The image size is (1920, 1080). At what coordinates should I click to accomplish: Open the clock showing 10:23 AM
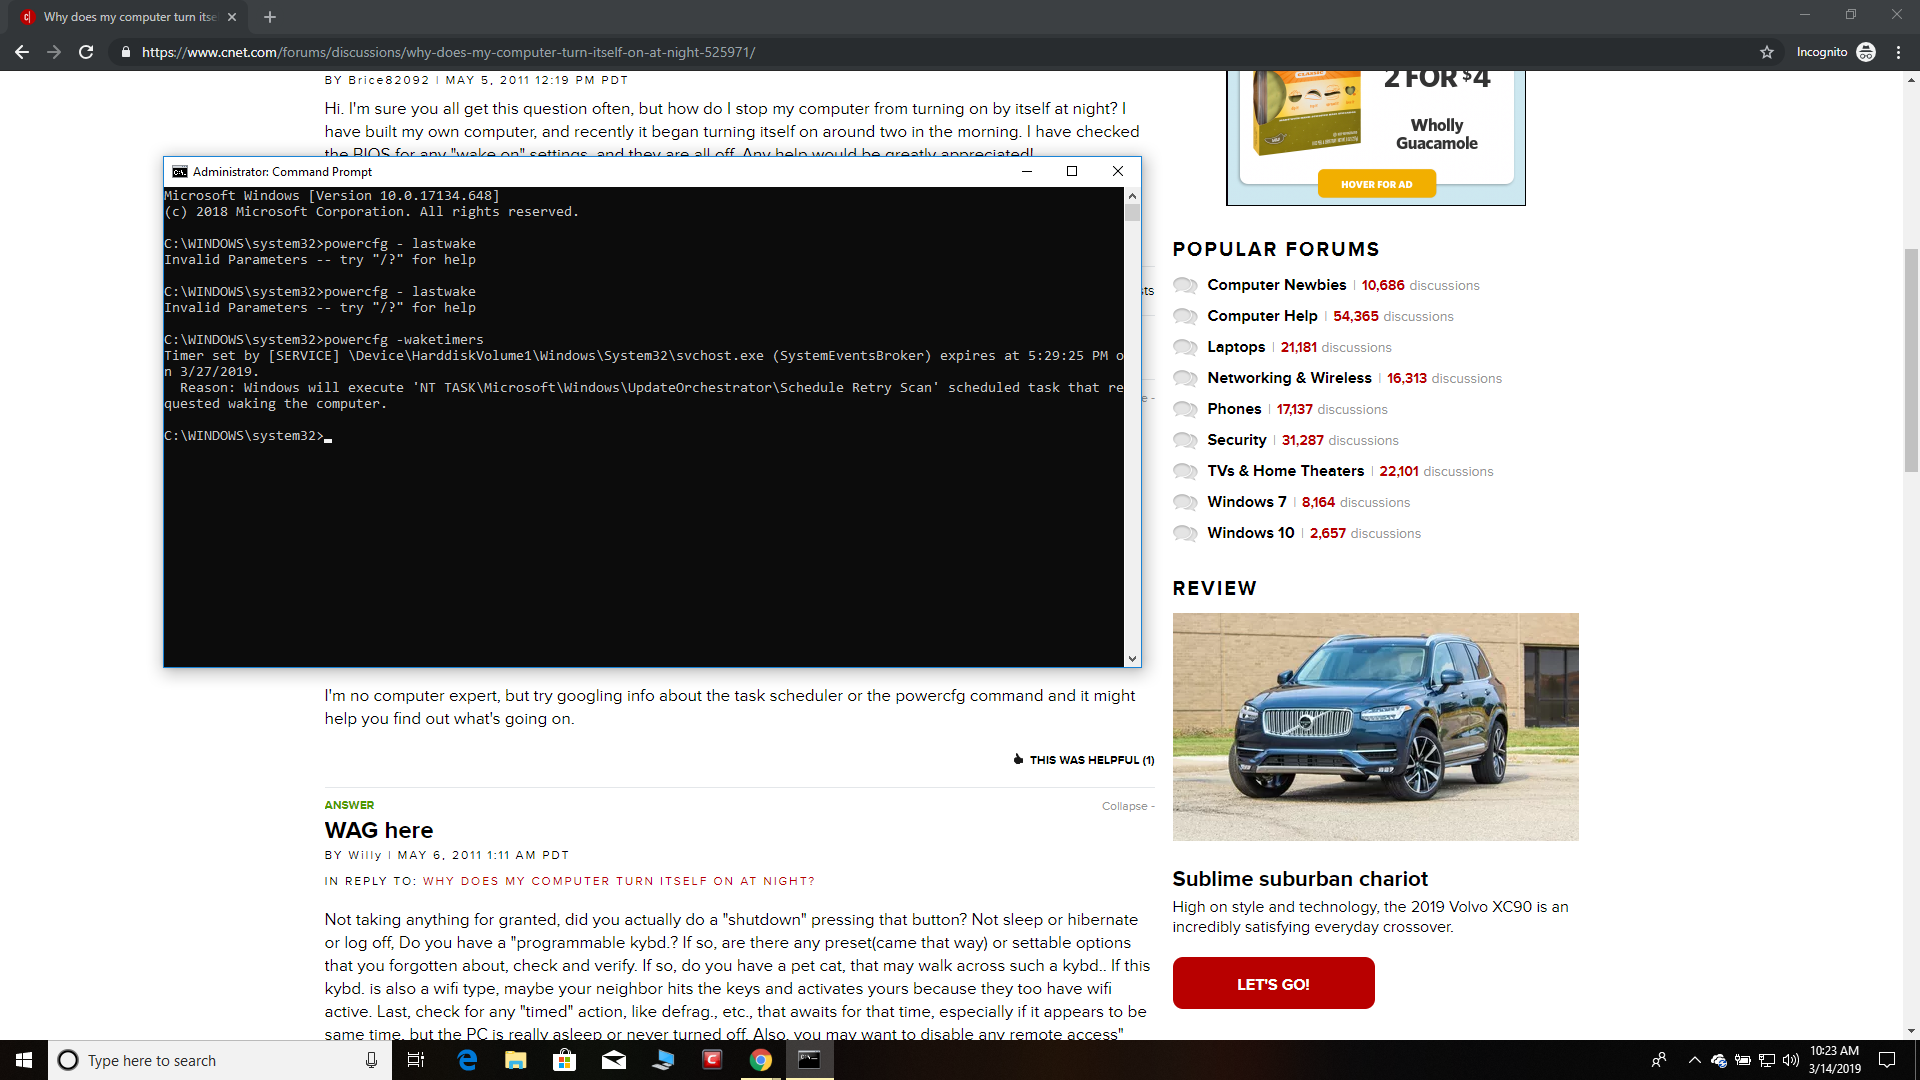tap(1835, 1060)
